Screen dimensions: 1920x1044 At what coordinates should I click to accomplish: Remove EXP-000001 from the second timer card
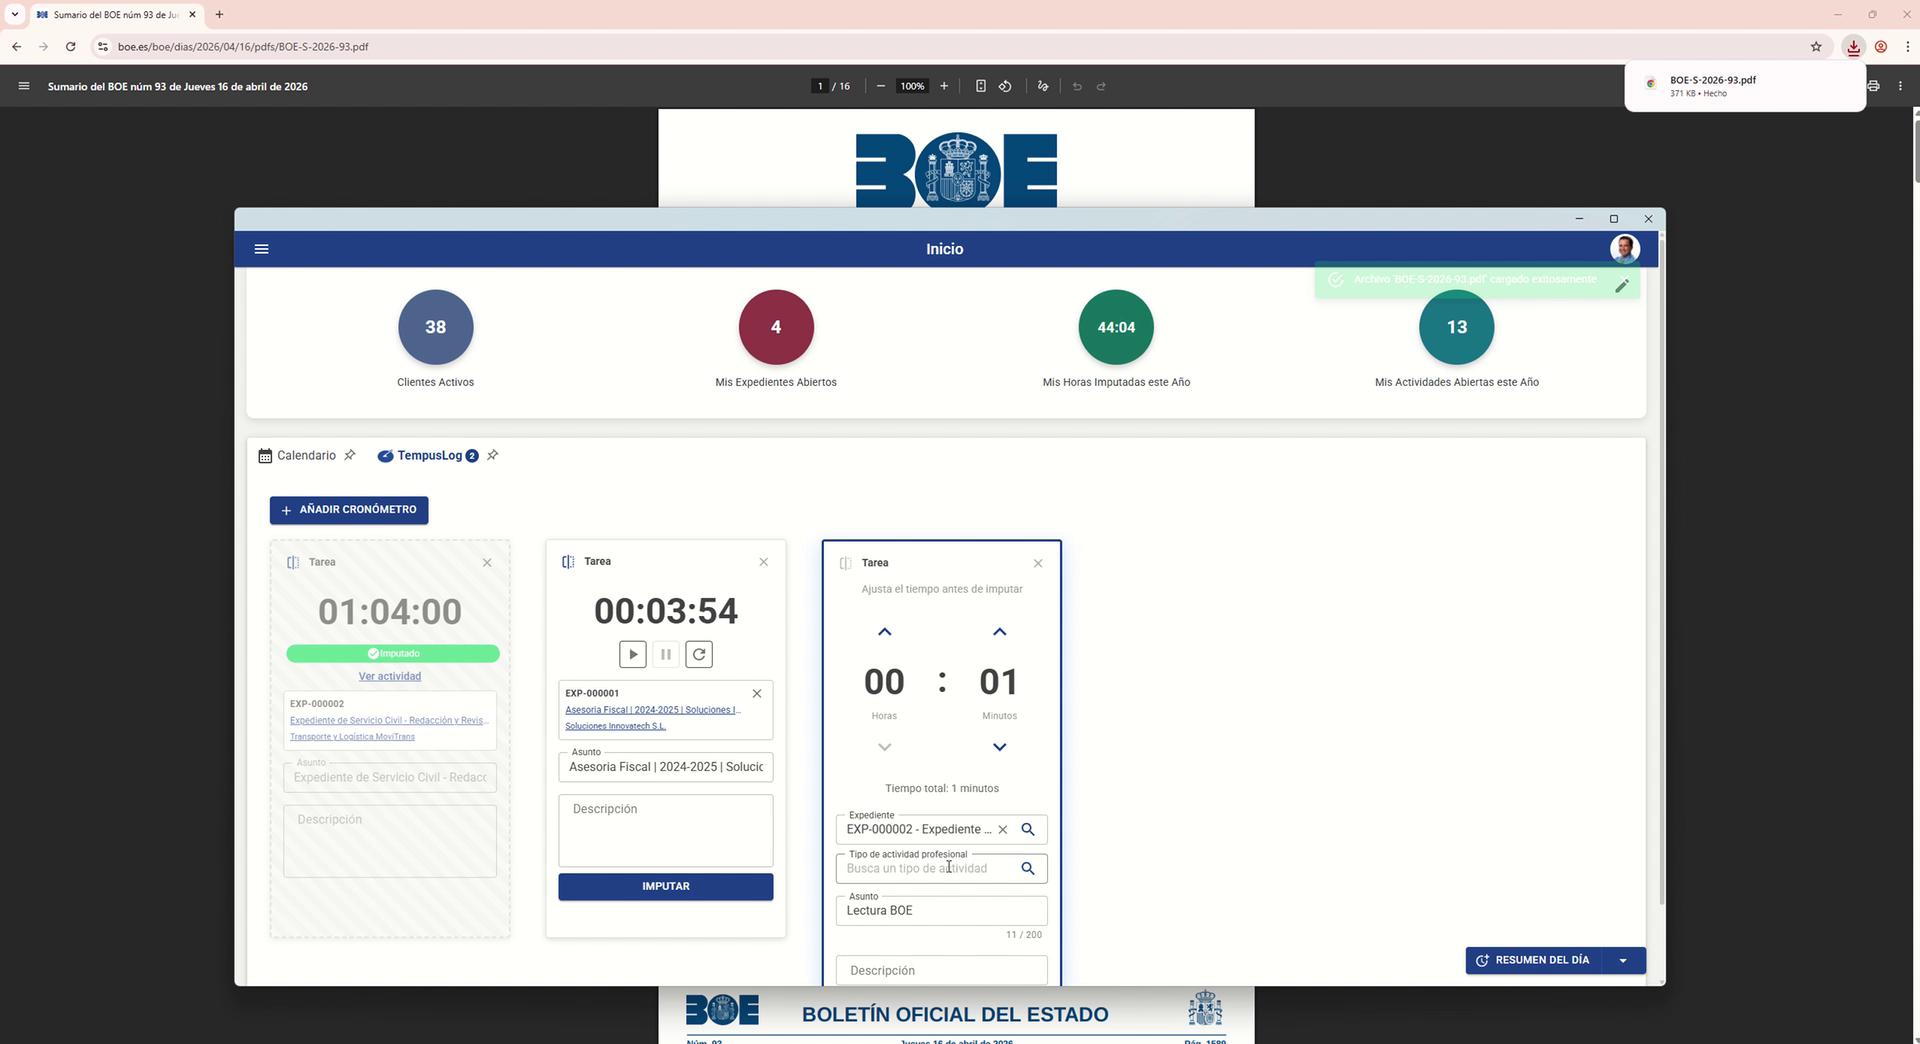click(757, 693)
